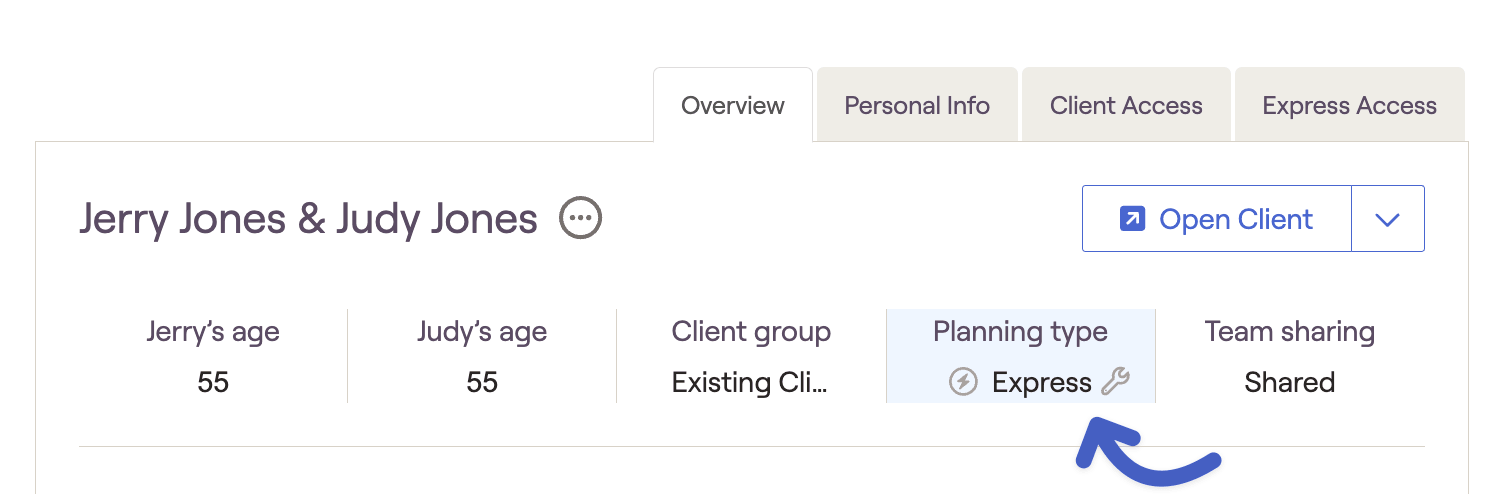The height and width of the screenshot is (494, 1512).
Task: Click the Client group label
Action: [751, 332]
